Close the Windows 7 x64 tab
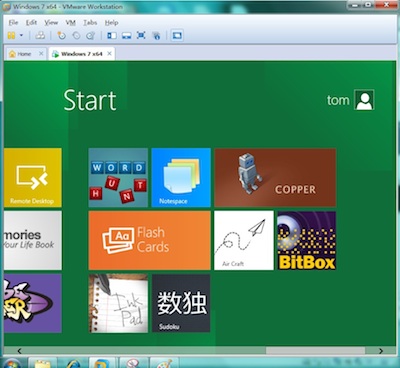This screenshot has width=400, height=368. coord(109,53)
